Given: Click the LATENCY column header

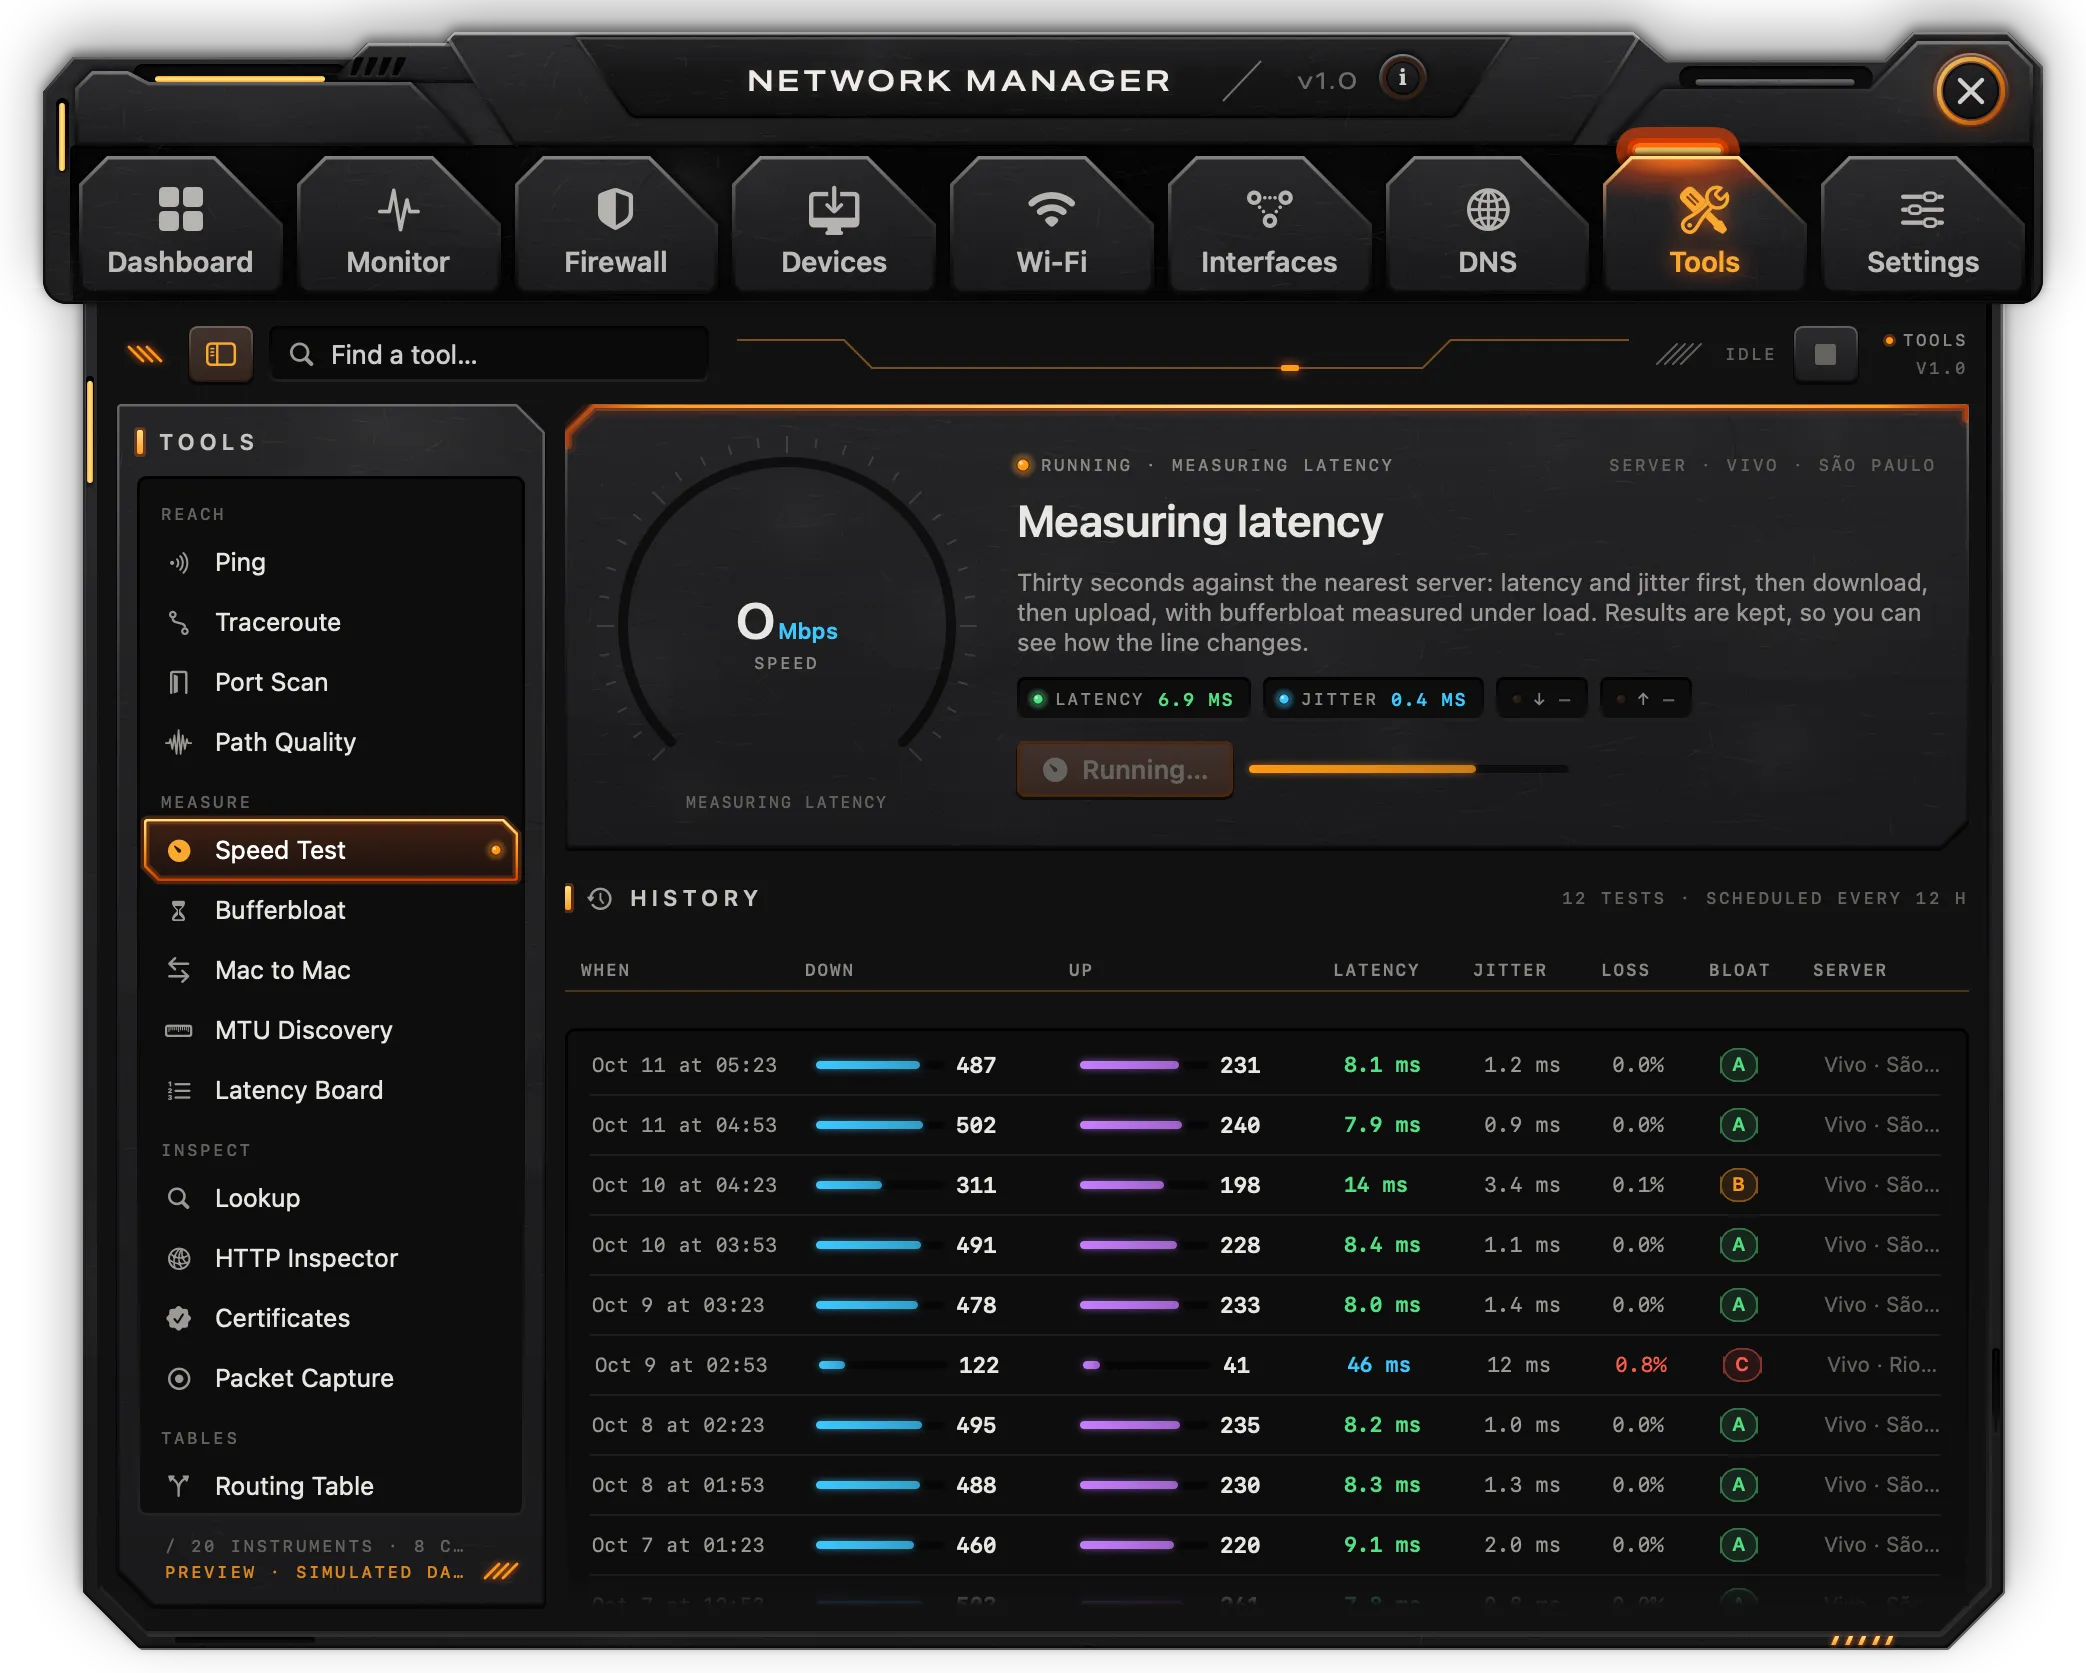Looking at the screenshot, I should [x=1376, y=970].
